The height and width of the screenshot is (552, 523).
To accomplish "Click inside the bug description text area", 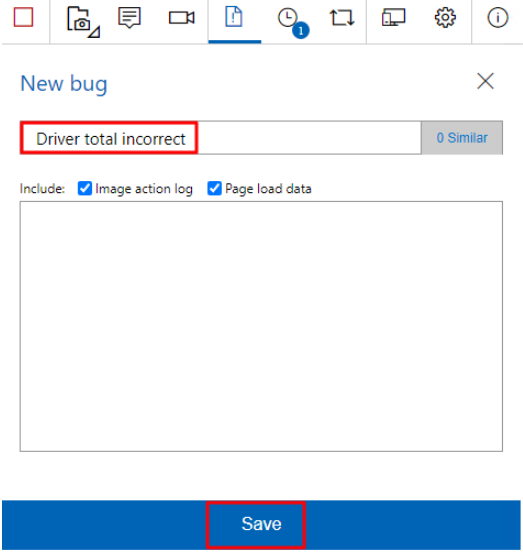I will (x=261, y=326).
